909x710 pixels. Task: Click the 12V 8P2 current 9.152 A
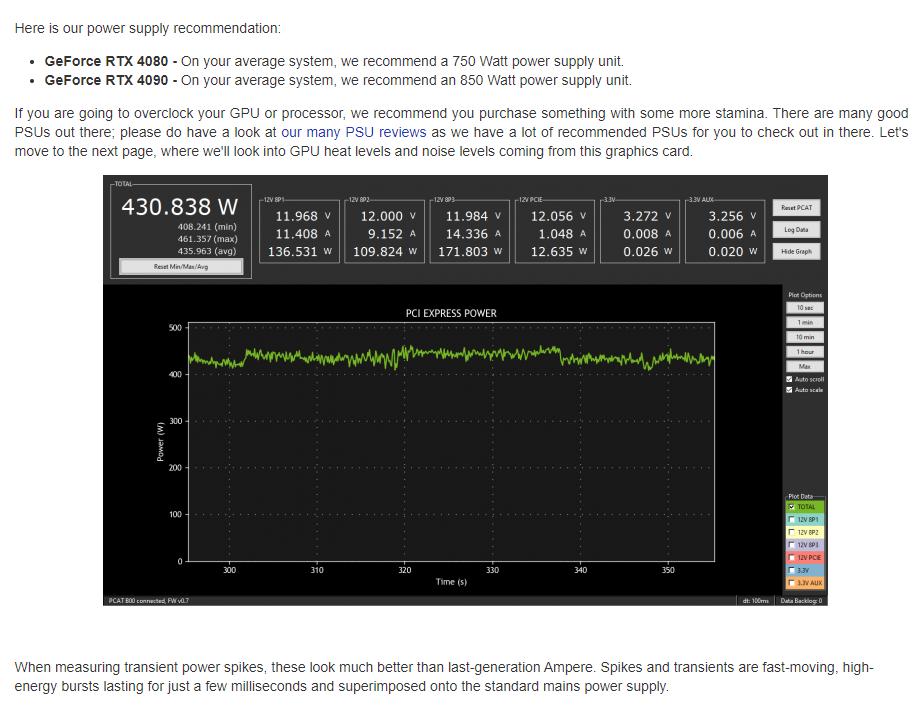pyautogui.click(x=391, y=234)
